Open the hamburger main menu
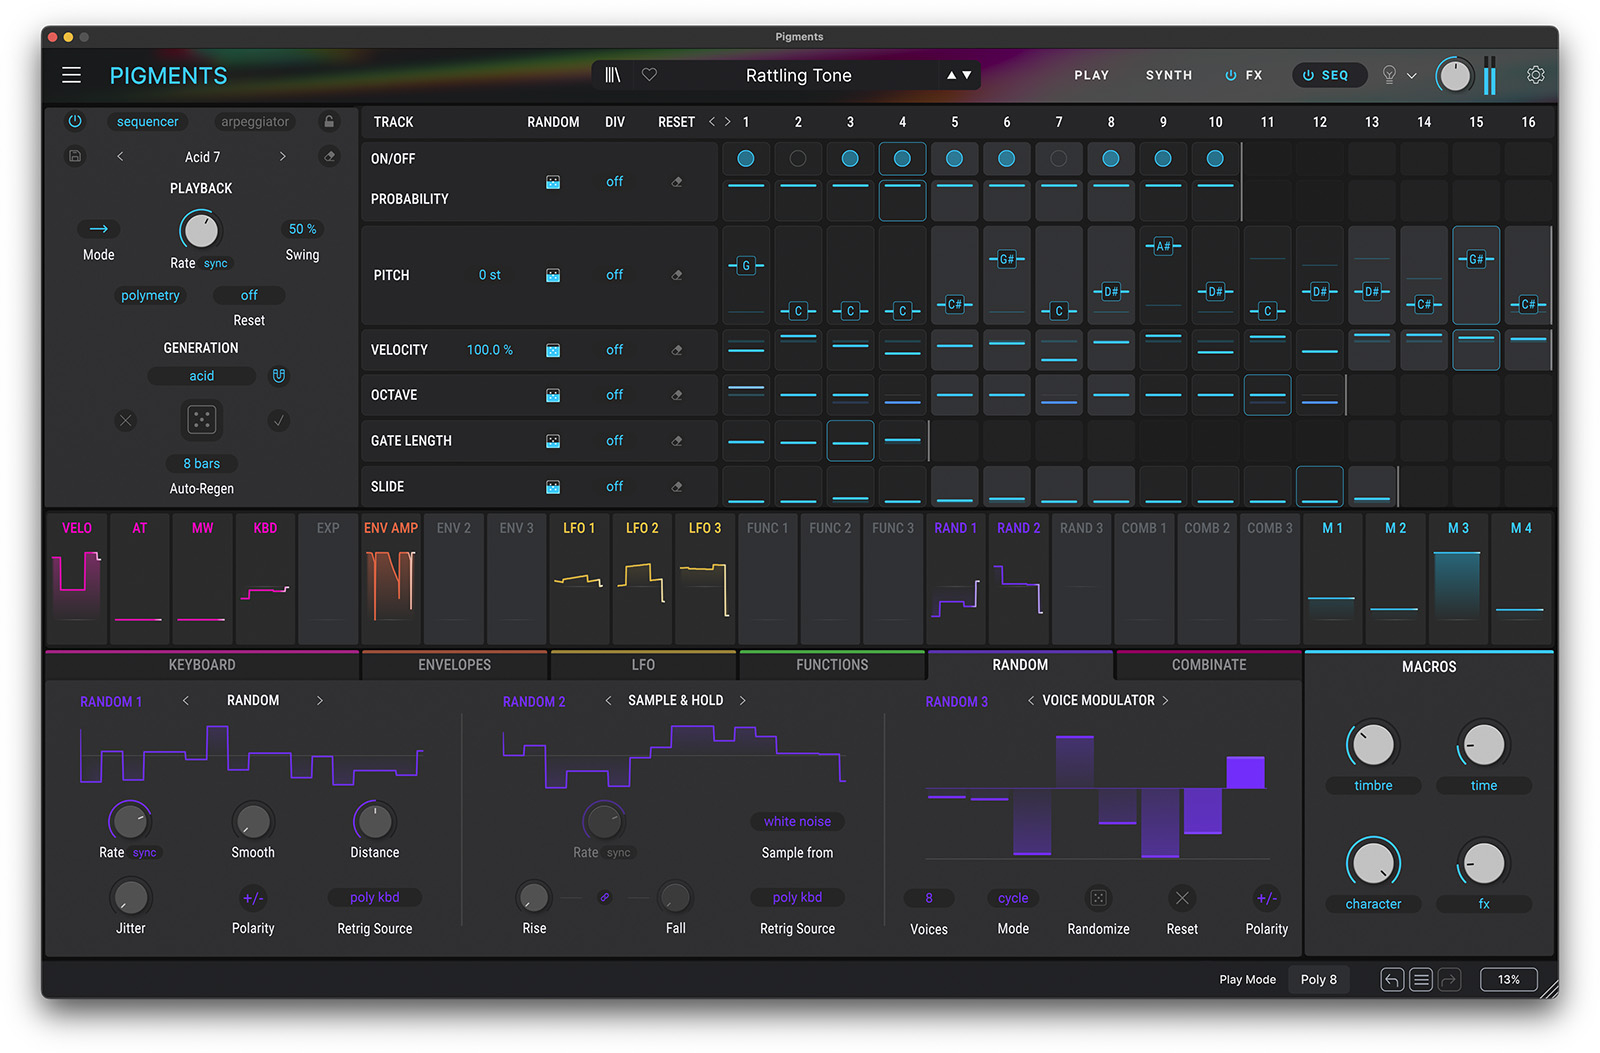1600x1053 pixels. (x=71, y=75)
